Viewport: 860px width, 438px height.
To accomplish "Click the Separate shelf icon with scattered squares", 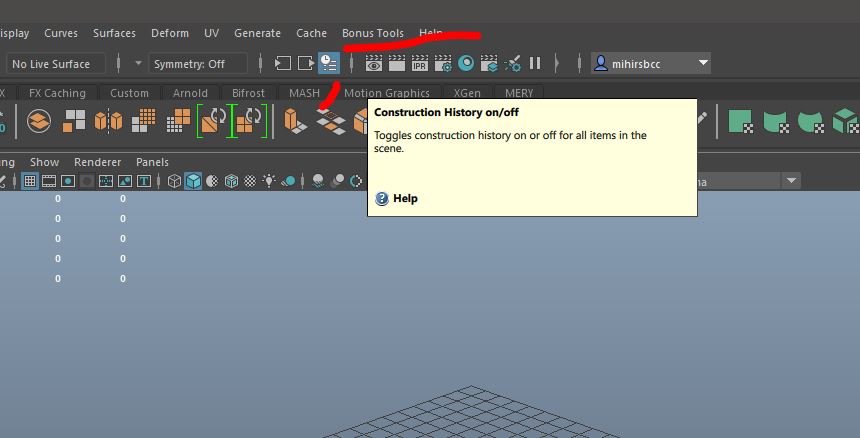I will point(73,121).
